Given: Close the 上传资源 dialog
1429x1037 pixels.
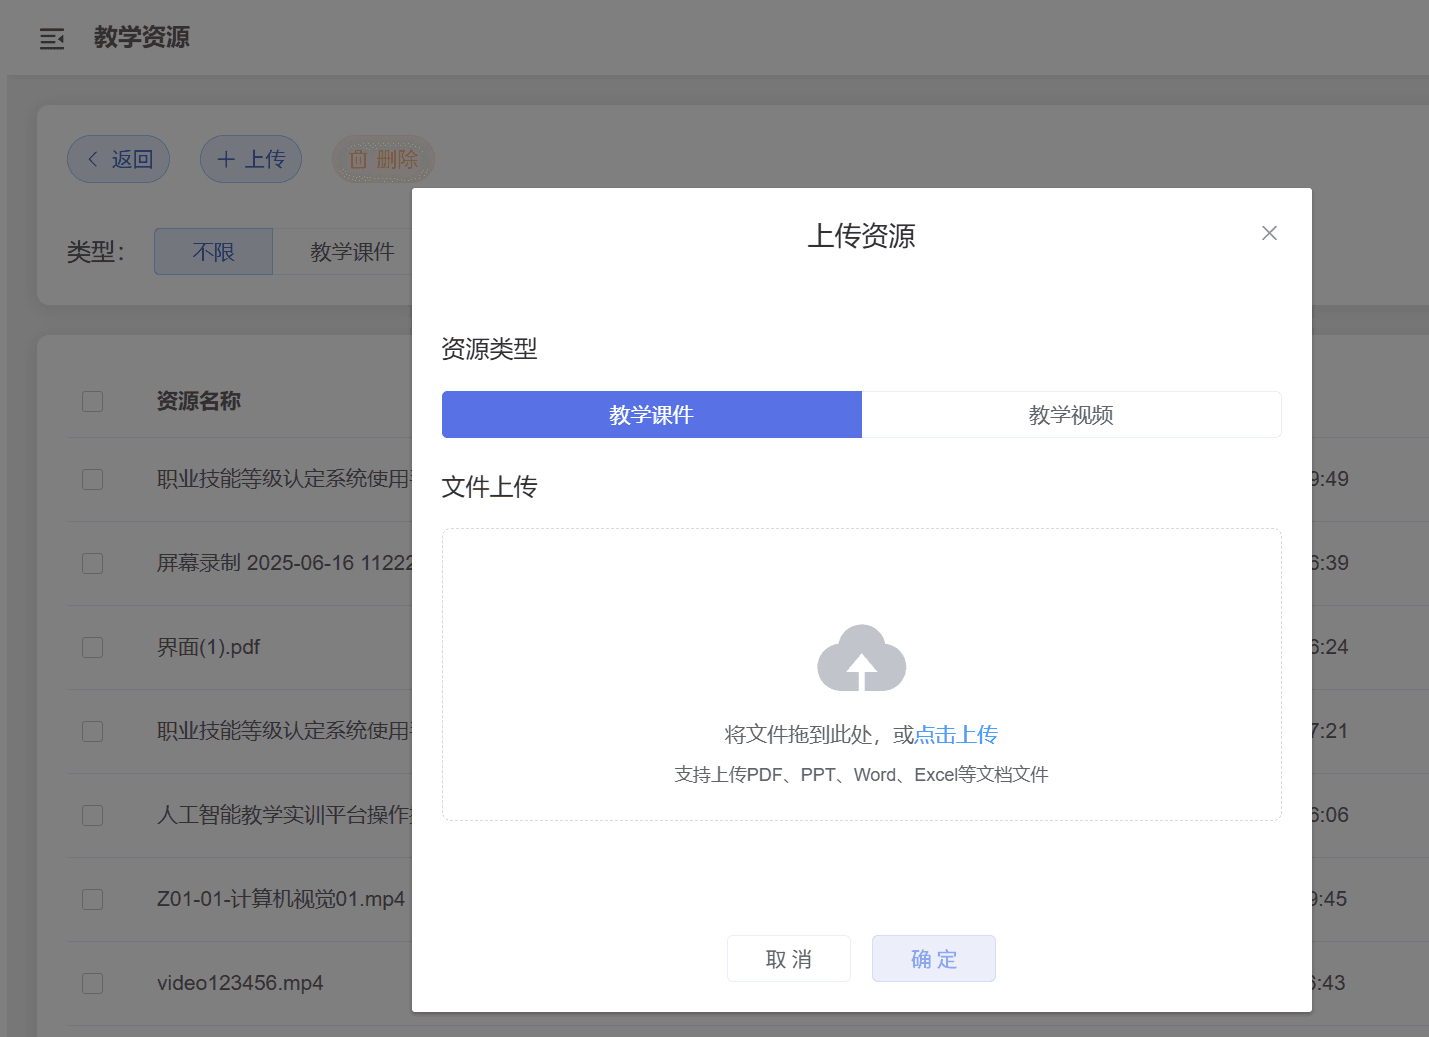Looking at the screenshot, I should pos(1269,233).
